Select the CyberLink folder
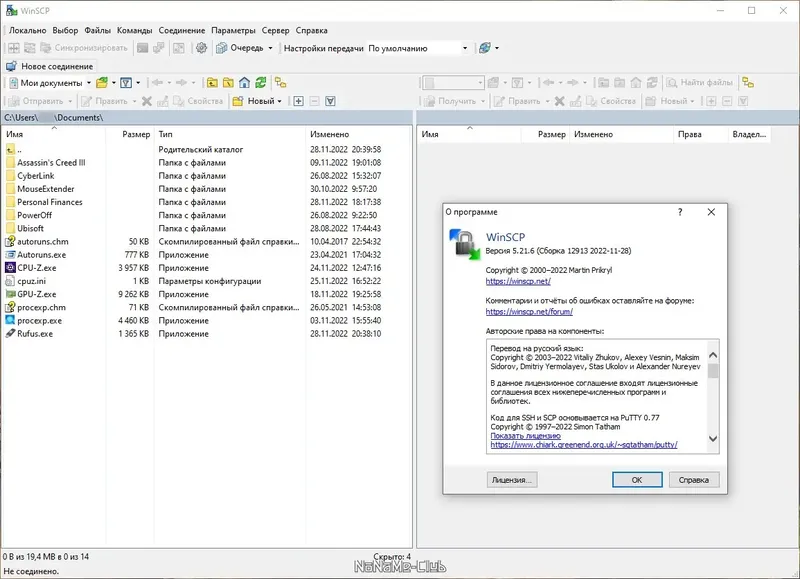This screenshot has width=800, height=579. point(206,176)
